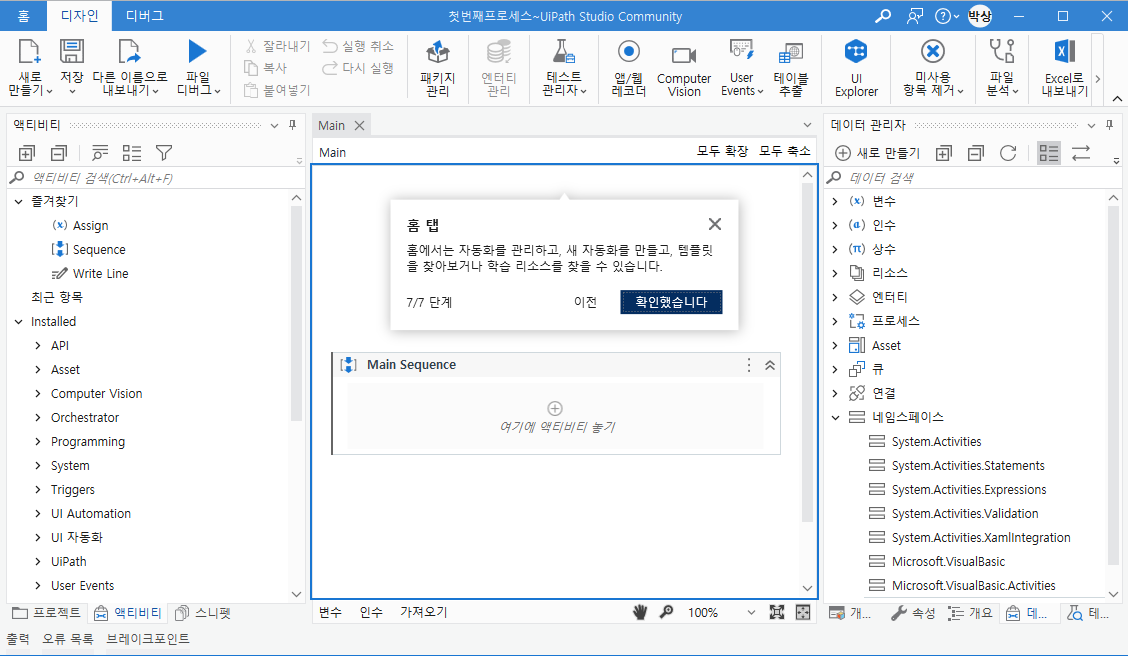Click the add activity plus icon
Image resolution: width=1128 pixels, height=656 pixels.
point(555,408)
